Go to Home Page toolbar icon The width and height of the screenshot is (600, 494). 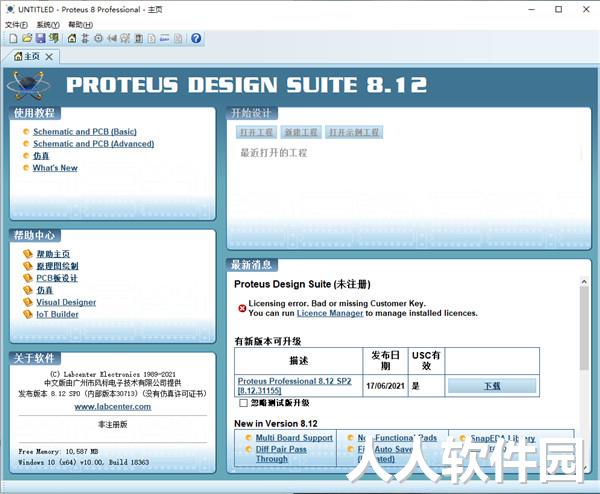72,38
